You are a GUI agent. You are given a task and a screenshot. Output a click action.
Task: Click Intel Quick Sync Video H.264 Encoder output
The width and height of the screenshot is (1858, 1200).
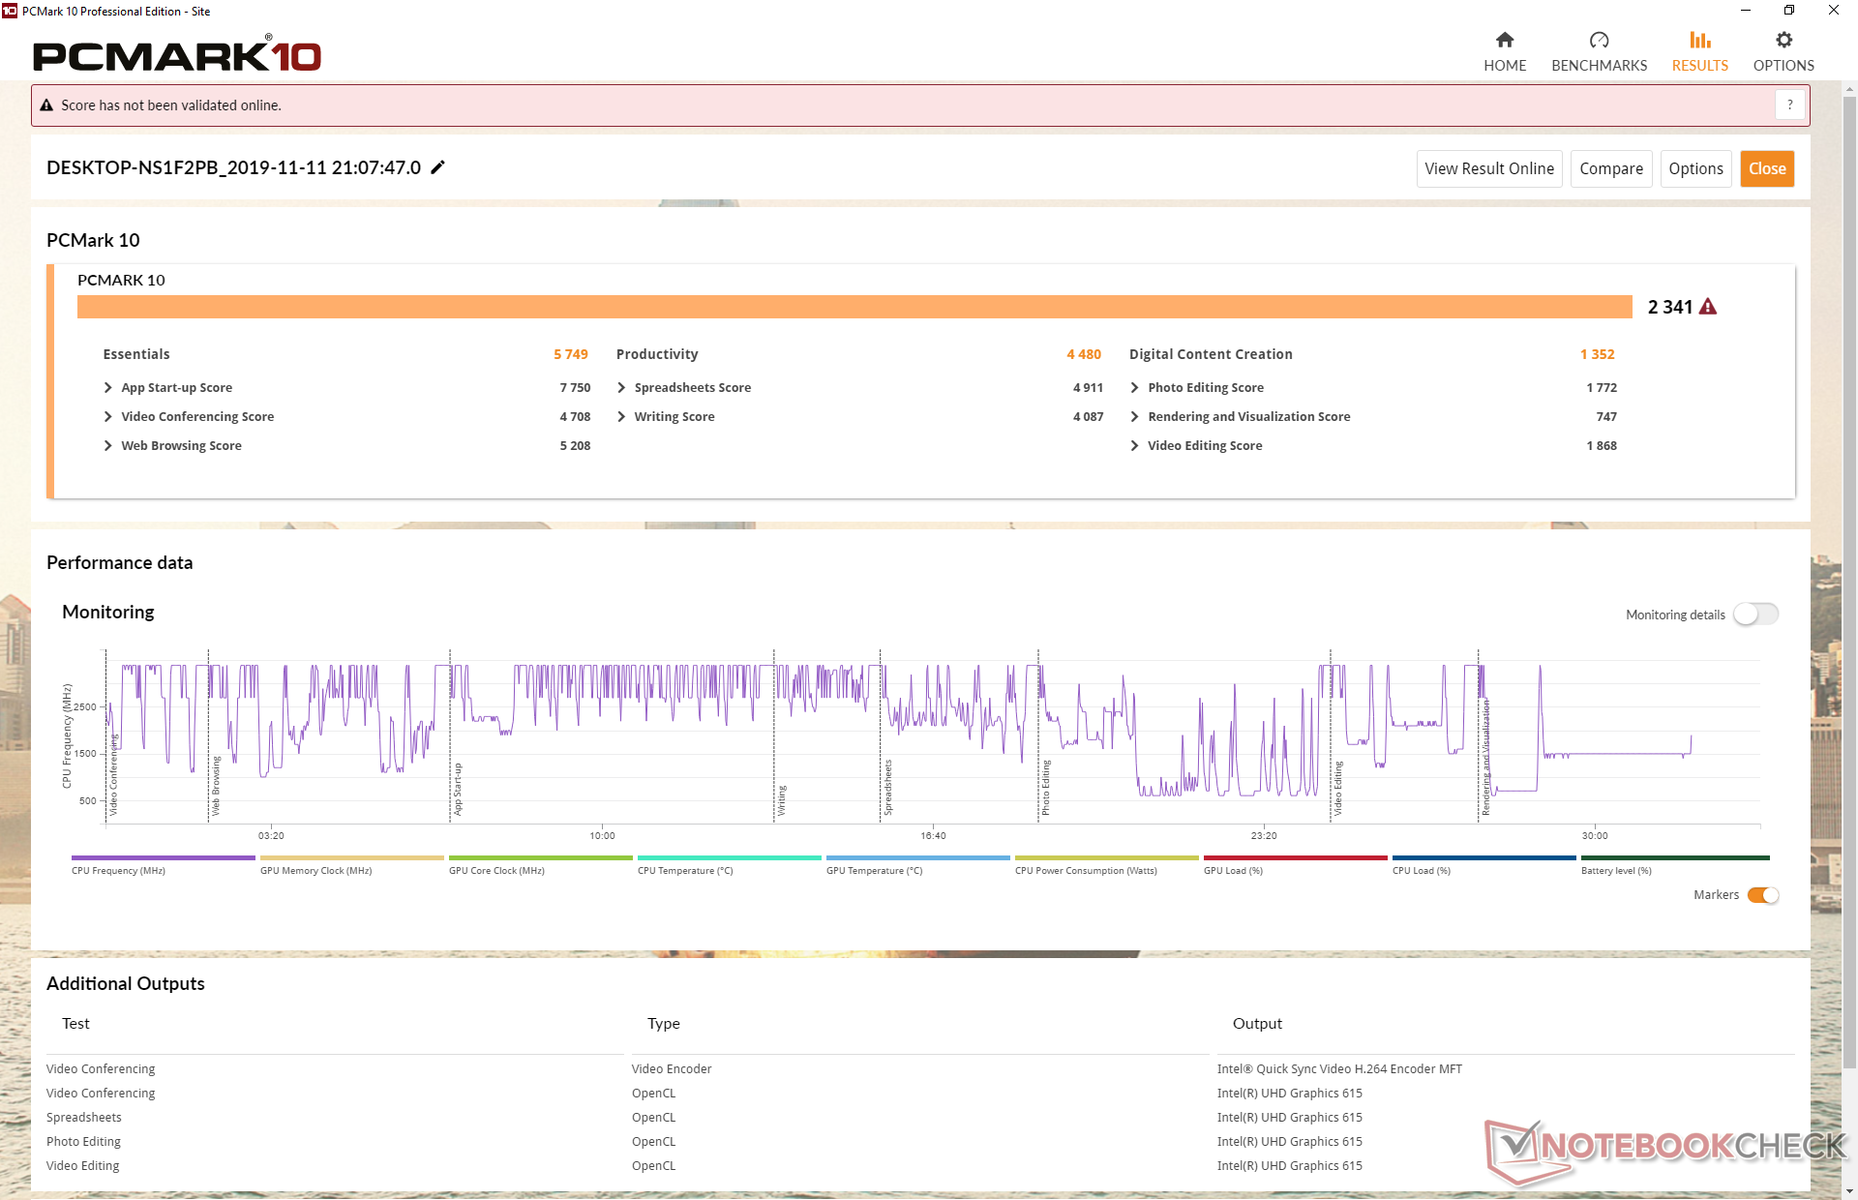click(x=1339, y=1069)
